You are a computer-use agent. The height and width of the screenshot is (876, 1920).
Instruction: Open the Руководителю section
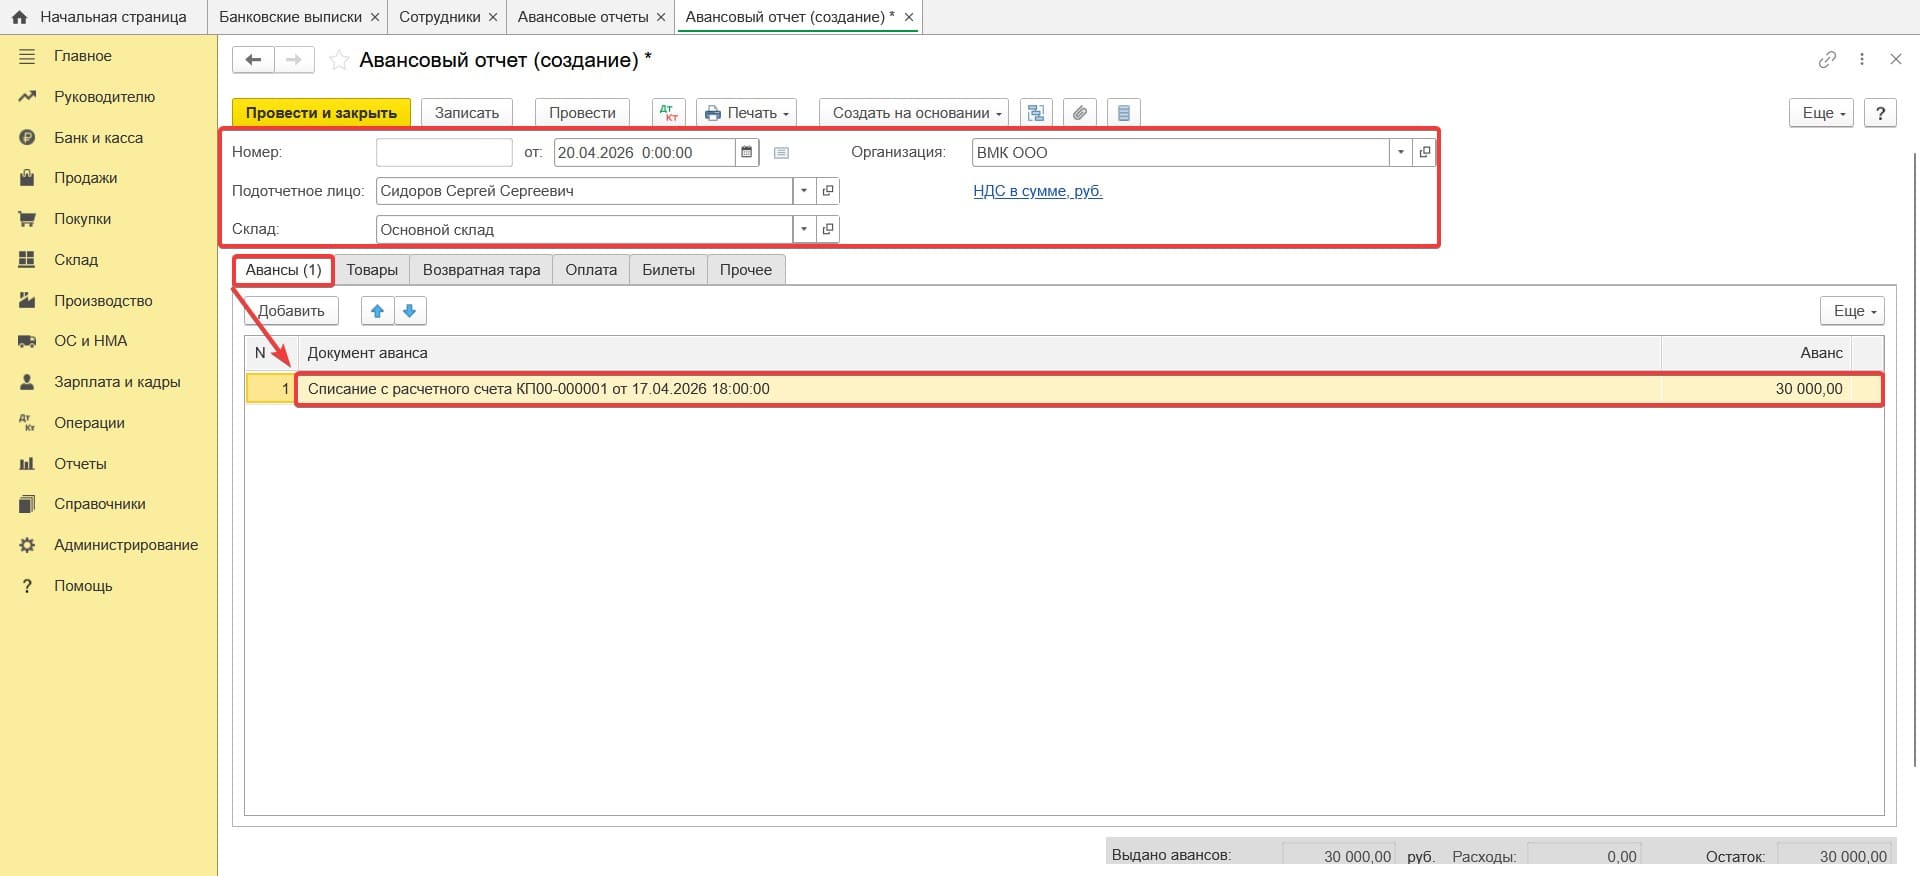104,97
